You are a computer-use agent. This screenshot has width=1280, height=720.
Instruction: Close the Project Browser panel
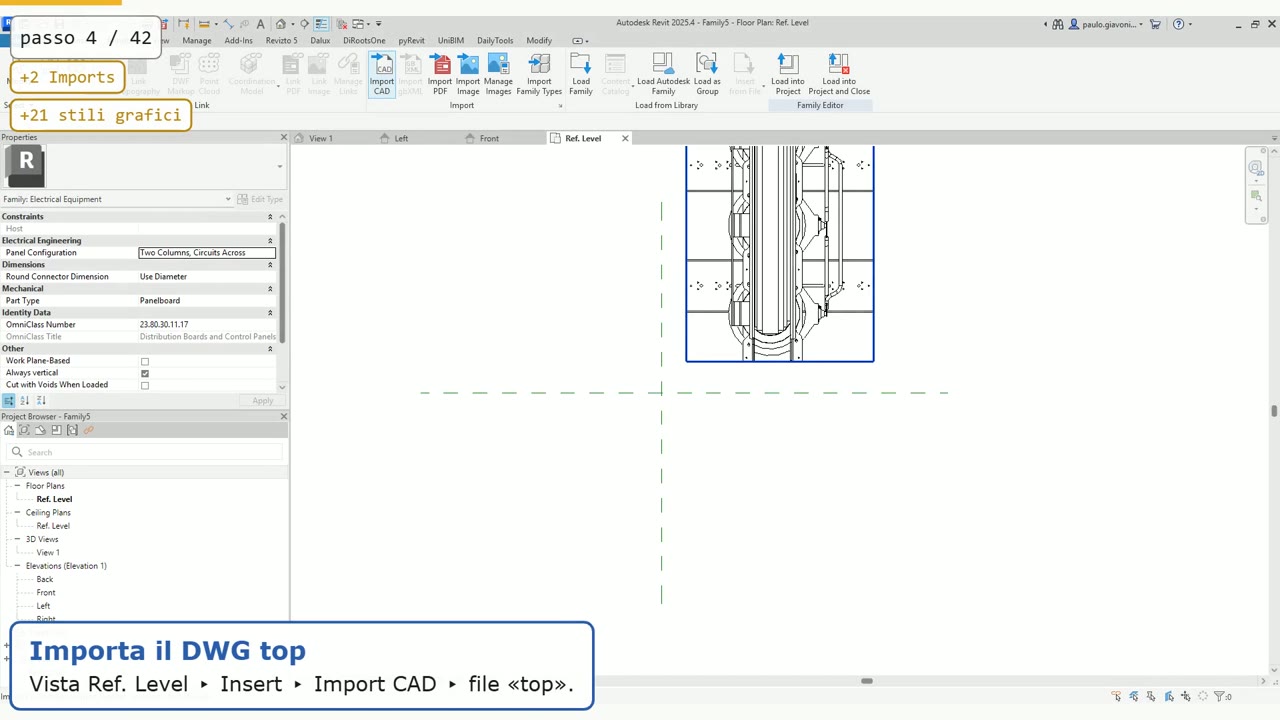[283, 416]
